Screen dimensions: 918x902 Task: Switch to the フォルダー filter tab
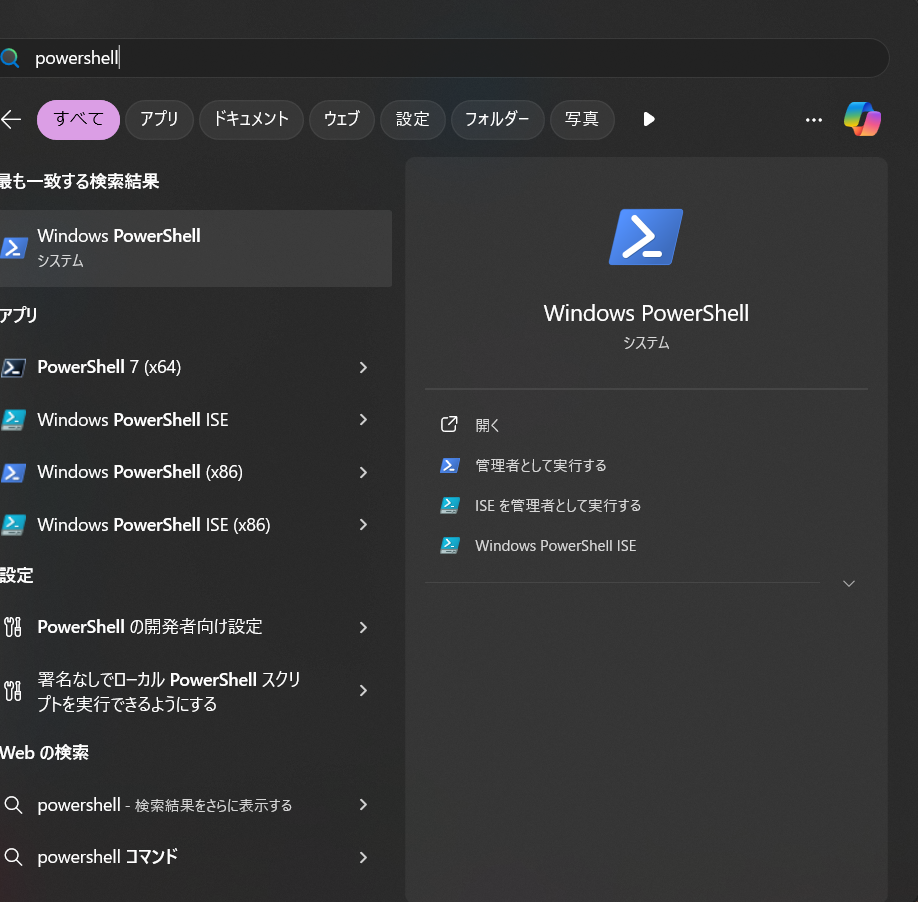498,119
